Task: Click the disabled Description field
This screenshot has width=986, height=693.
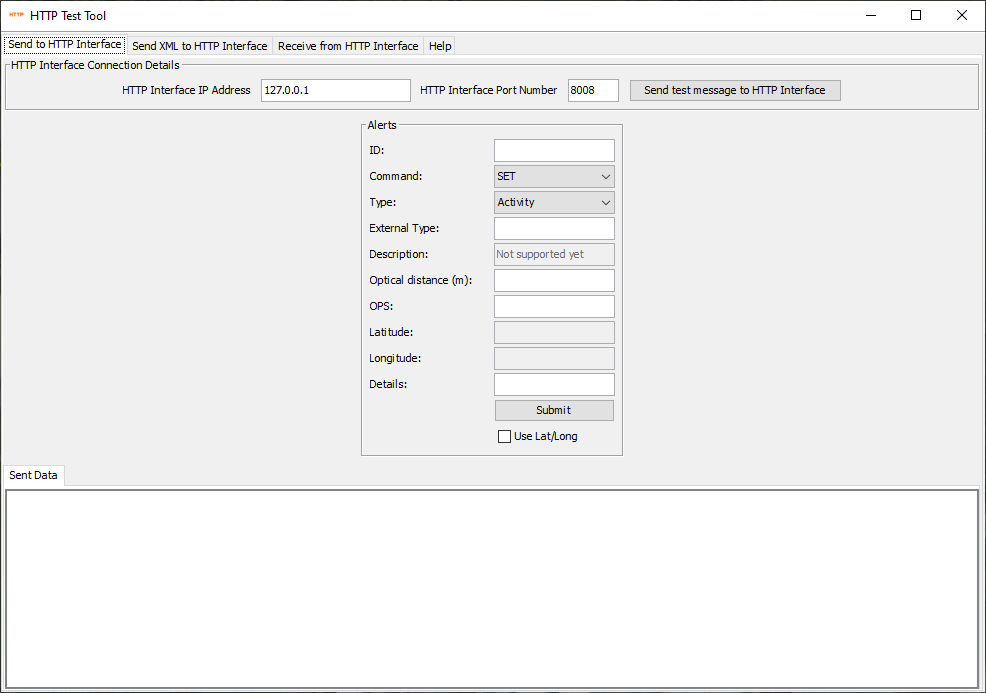Action: (x=554, y=254)
